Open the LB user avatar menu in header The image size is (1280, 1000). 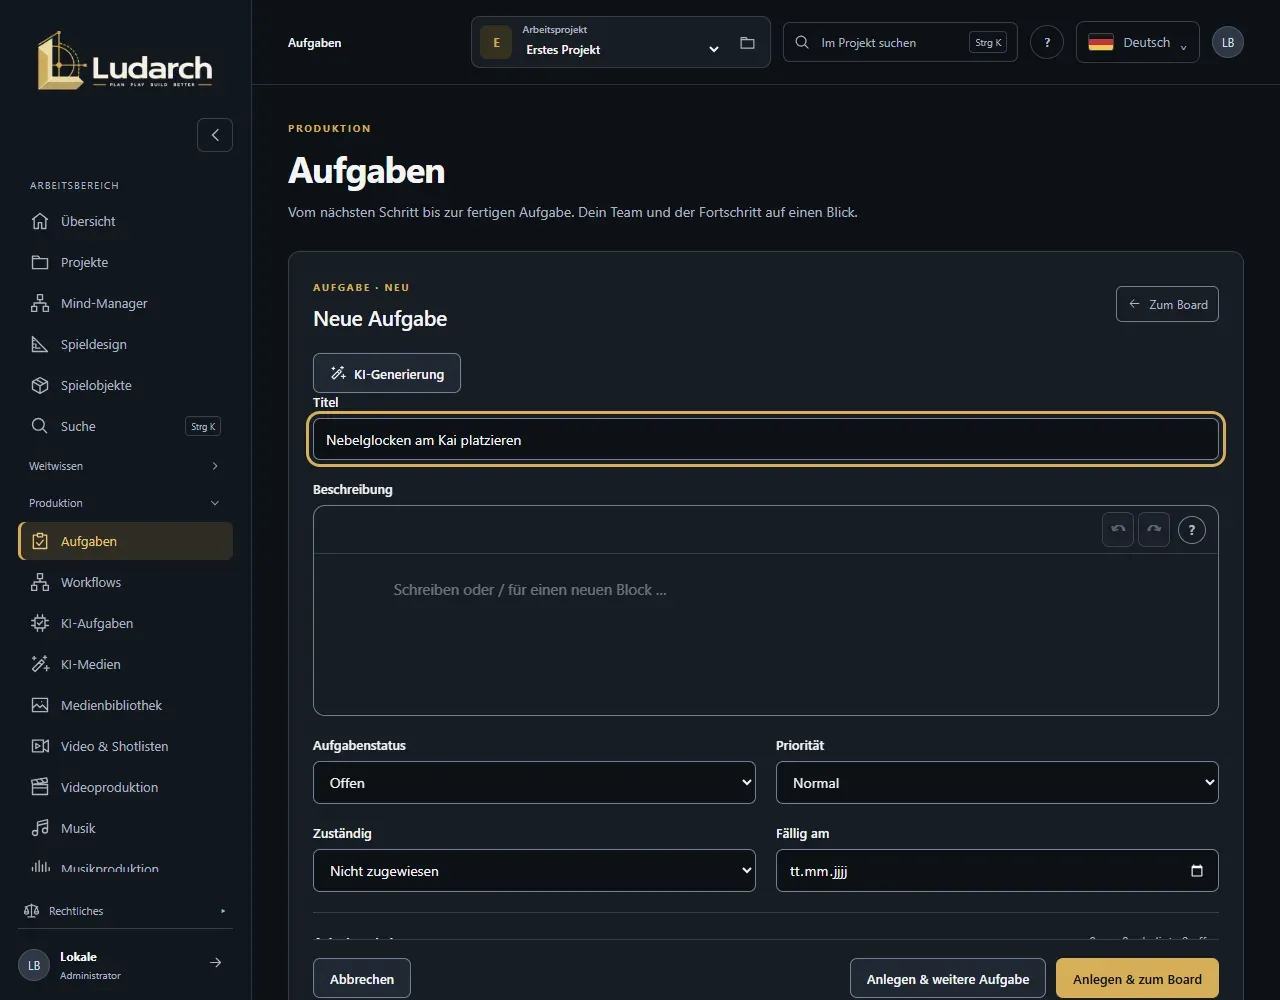click(1228, 42)
